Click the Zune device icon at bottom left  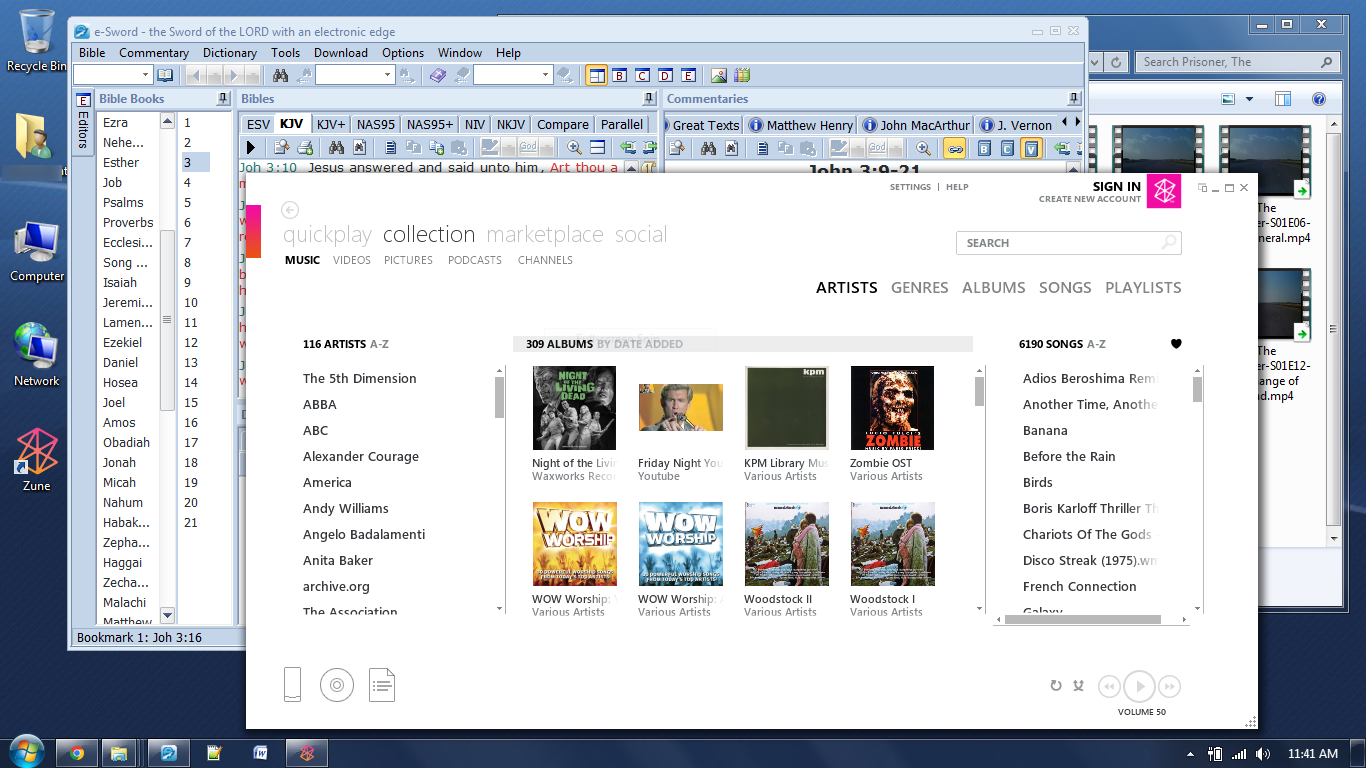pos(292,684)
